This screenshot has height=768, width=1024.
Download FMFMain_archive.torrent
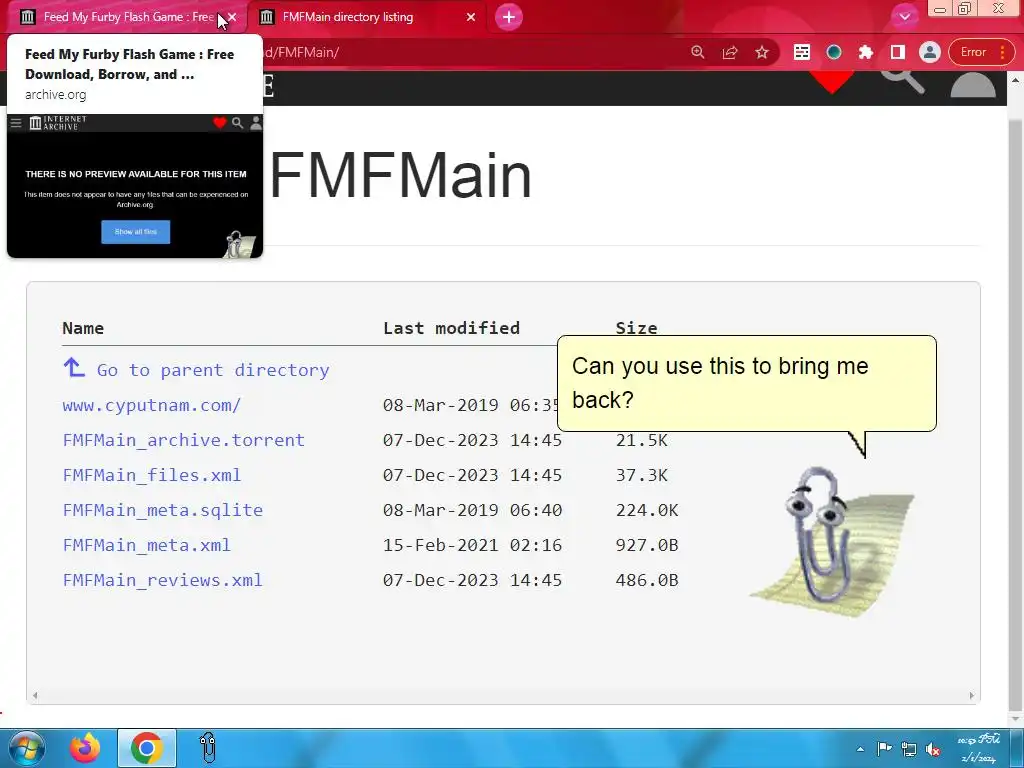click(x=184, y=440)
